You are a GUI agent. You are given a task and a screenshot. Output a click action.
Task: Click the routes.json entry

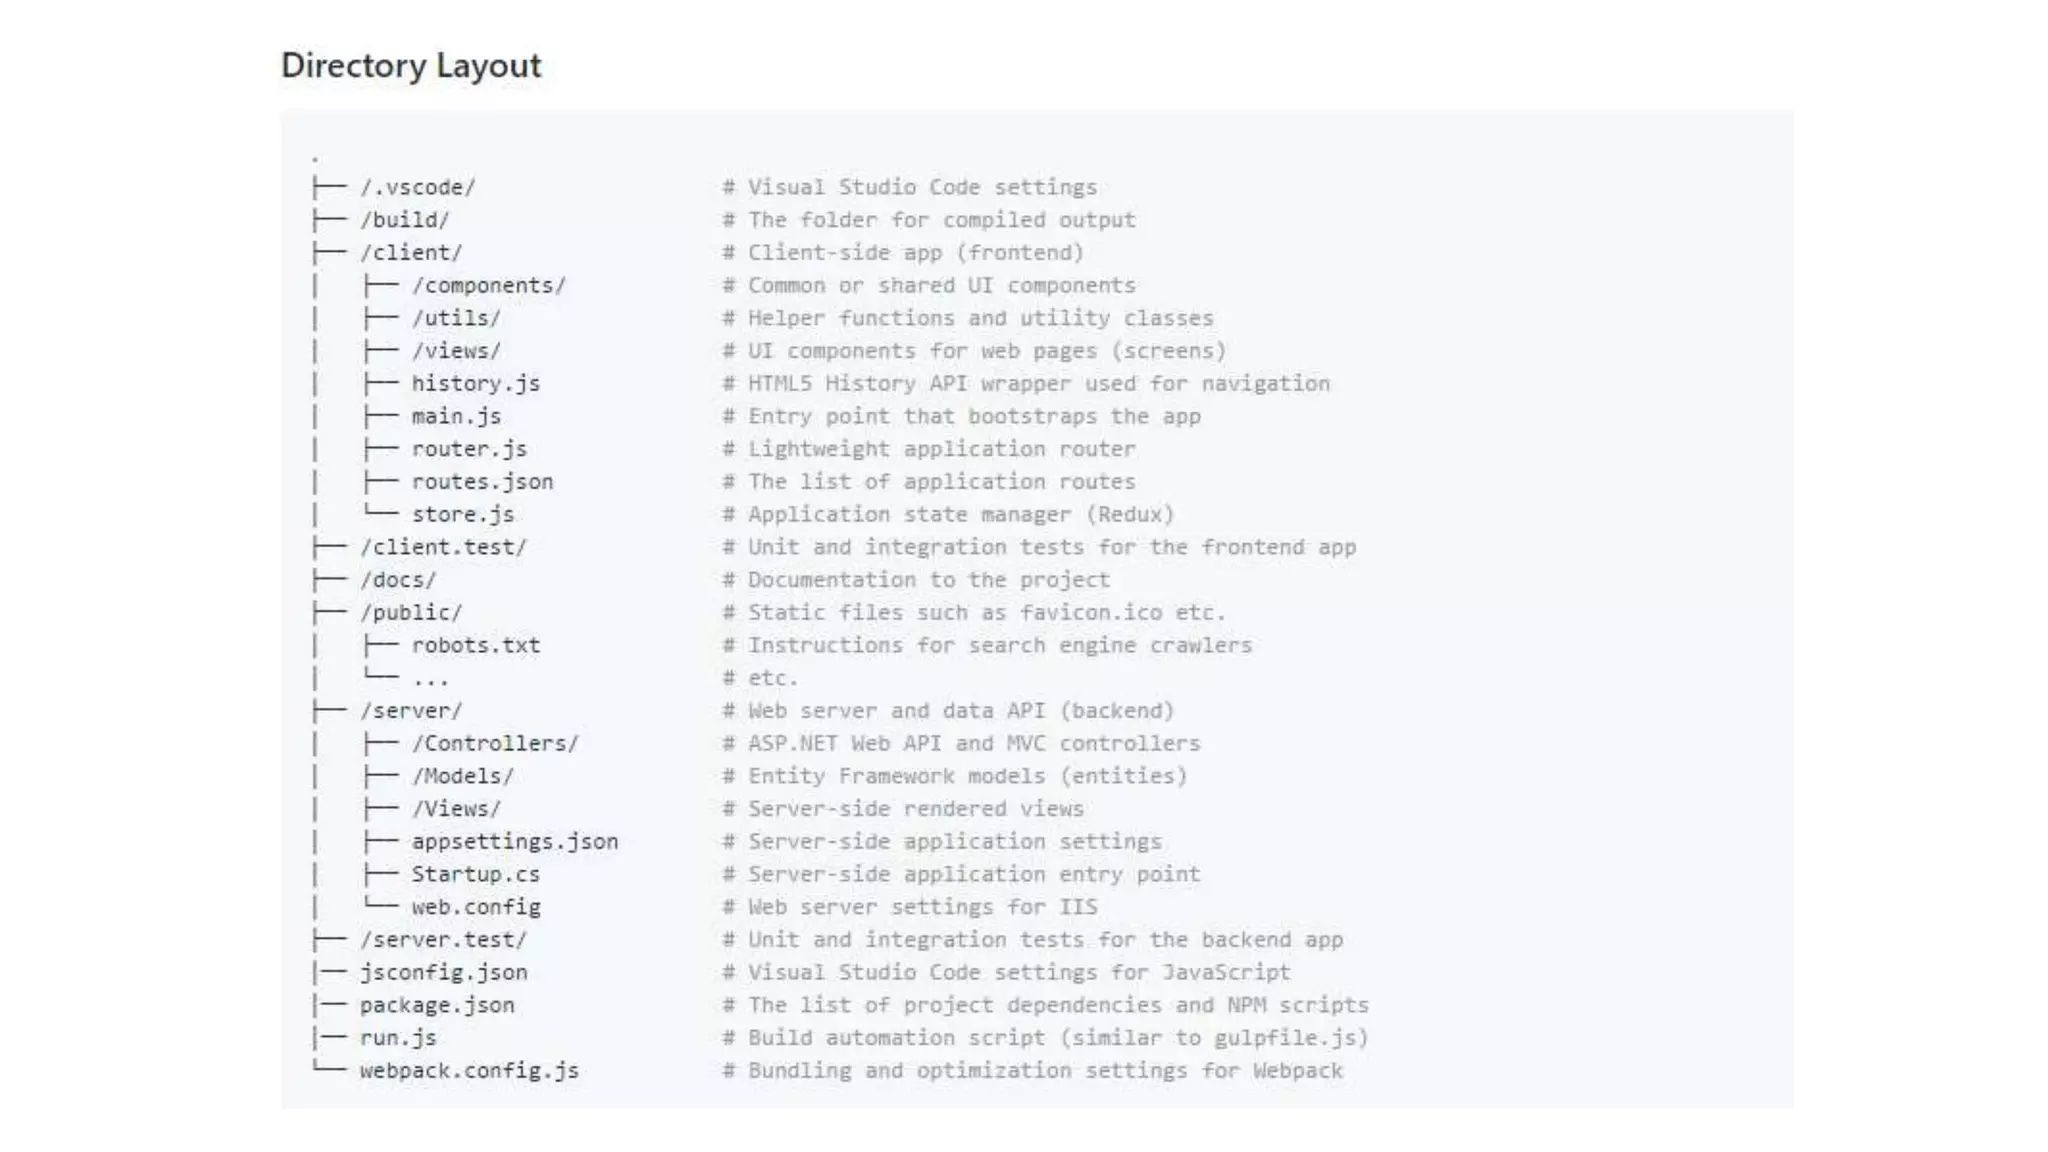[482, 482]
